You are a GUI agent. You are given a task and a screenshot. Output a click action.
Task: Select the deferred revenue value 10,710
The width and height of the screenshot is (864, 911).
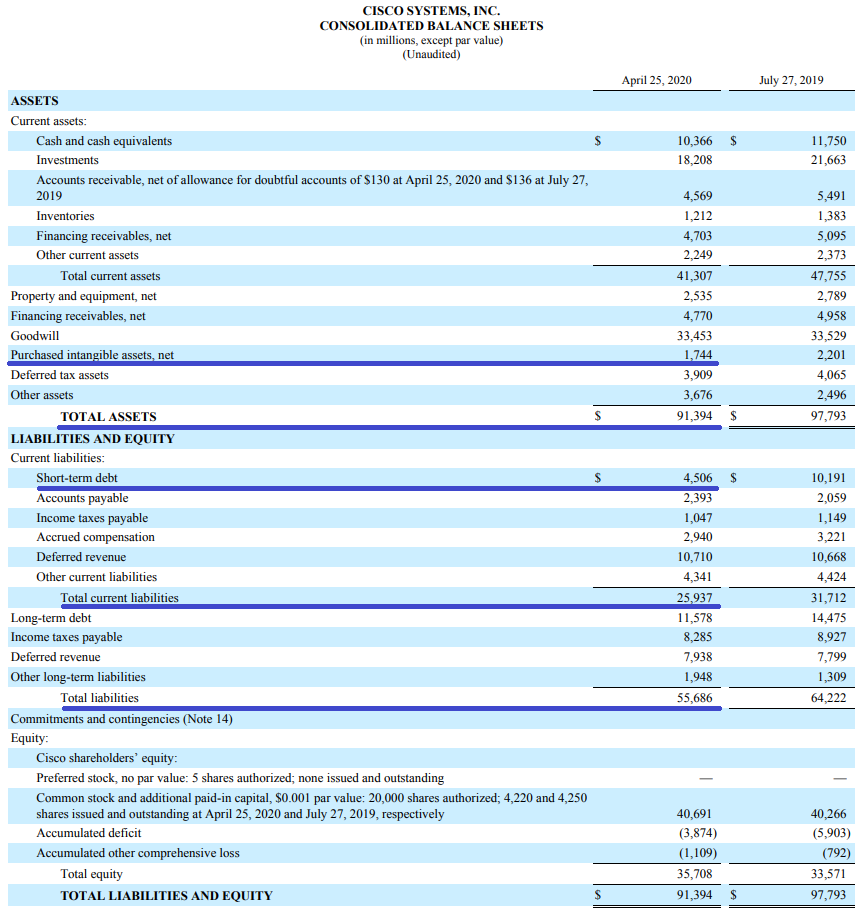pyautogui.click(x=694, y=557)
